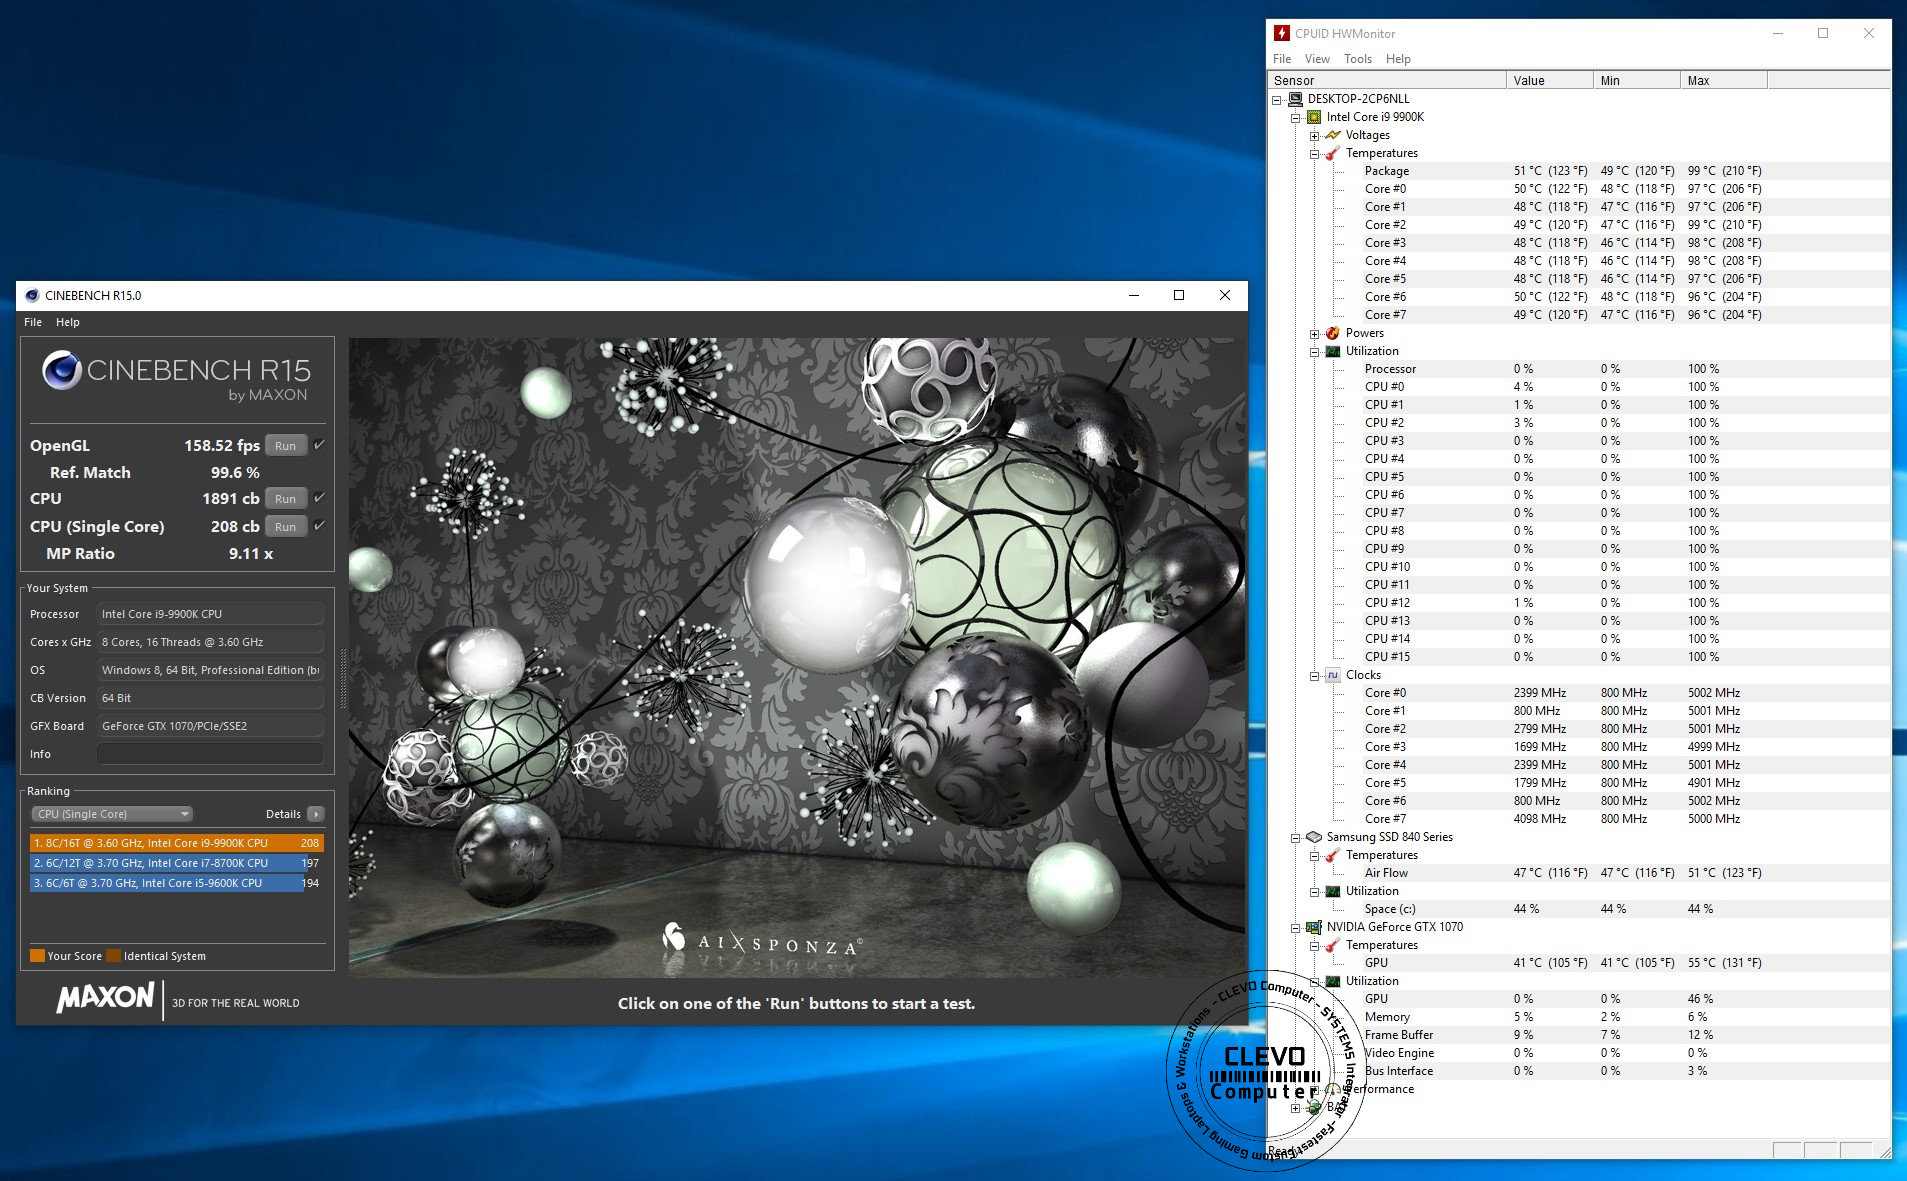Open HWMonitor Help menu
The width and height of the screenshot is (1907, 1181).
[1398, 59]
